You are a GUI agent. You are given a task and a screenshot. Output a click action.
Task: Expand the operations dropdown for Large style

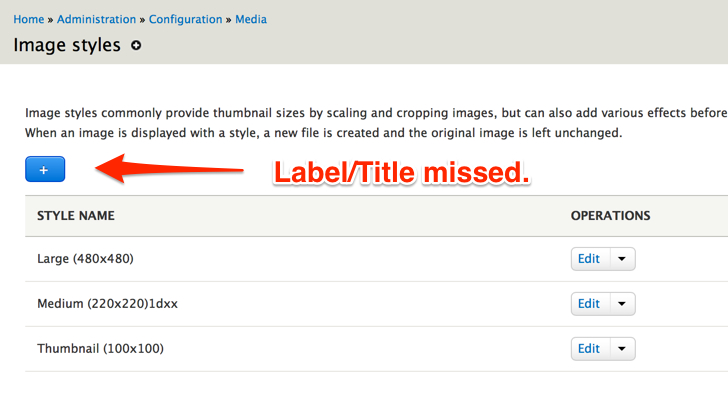click(x=621, y=259)
